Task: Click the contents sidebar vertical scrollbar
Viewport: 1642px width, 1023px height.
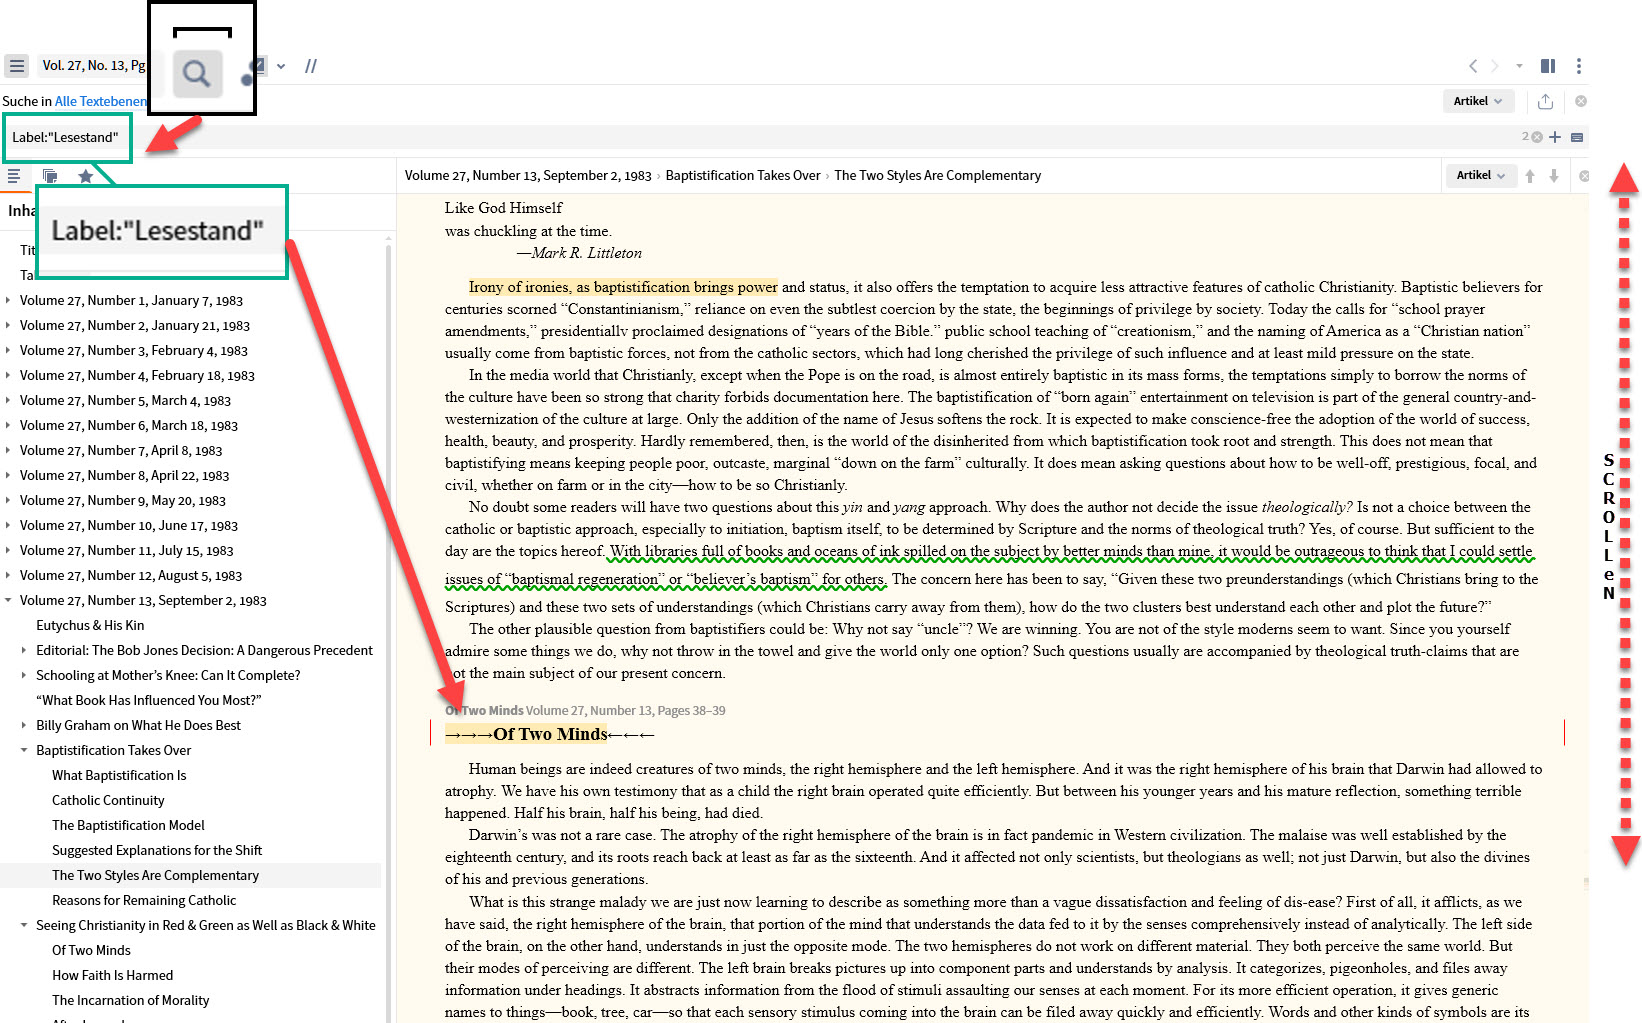Action: pos(388,630)
